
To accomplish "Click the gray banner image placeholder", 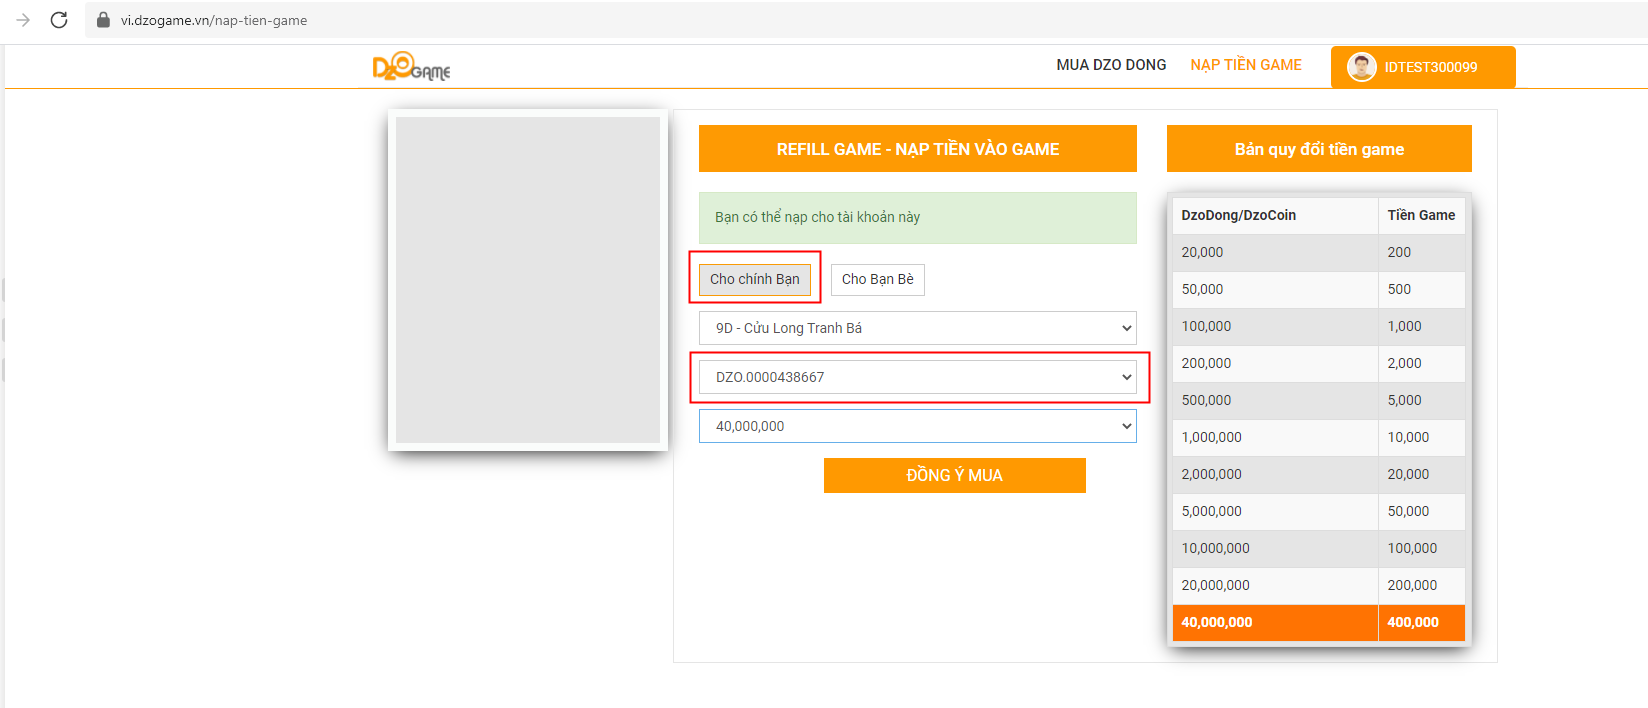I will point(528,280).
